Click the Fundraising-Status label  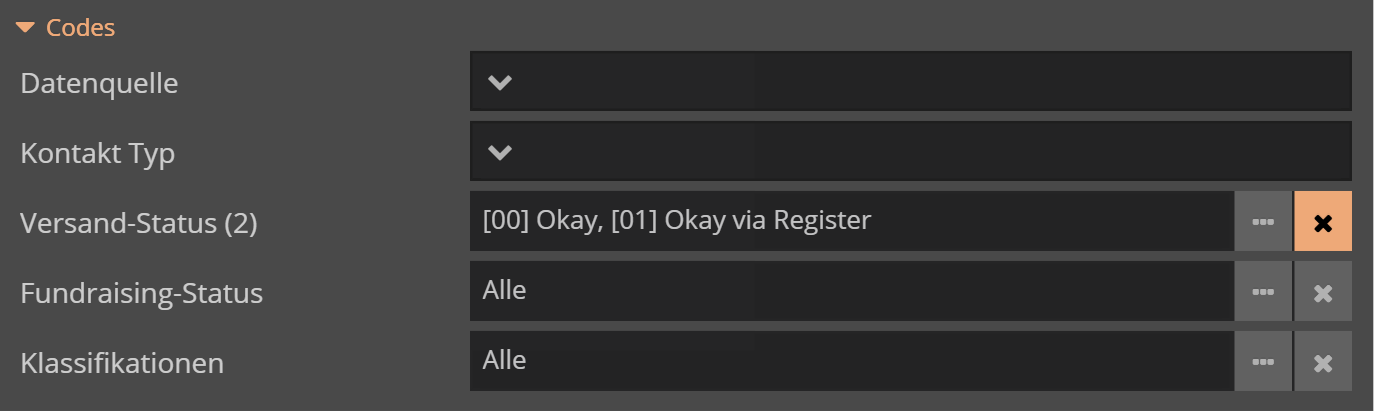(141, 294)
